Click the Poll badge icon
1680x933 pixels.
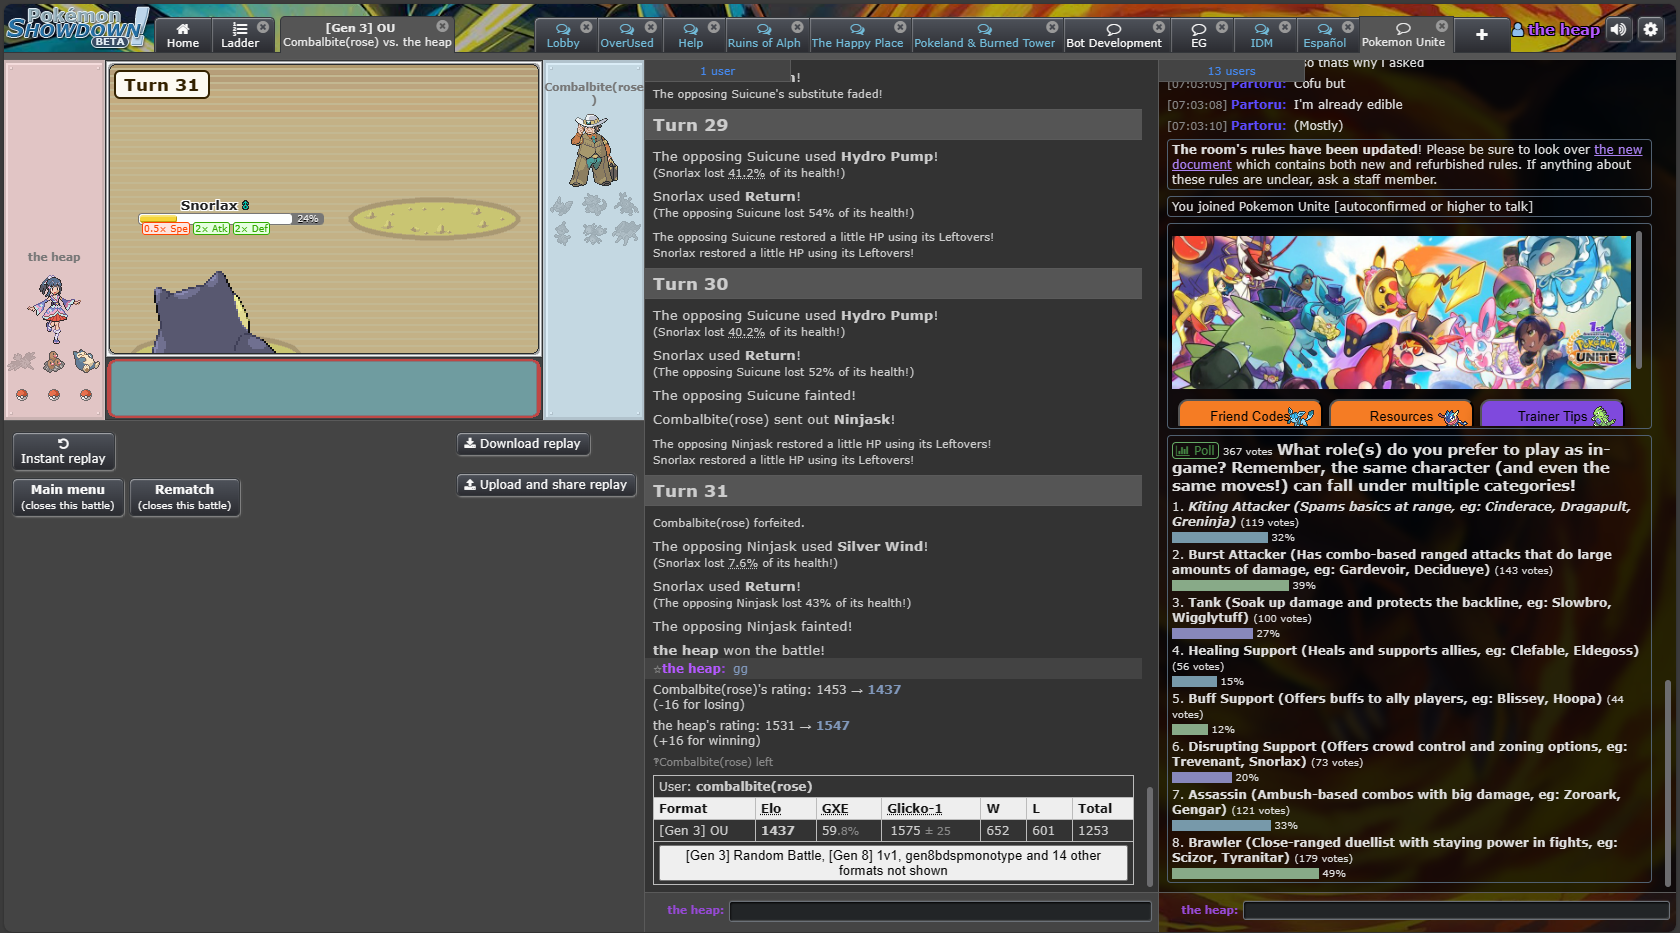pos(1195,451)
